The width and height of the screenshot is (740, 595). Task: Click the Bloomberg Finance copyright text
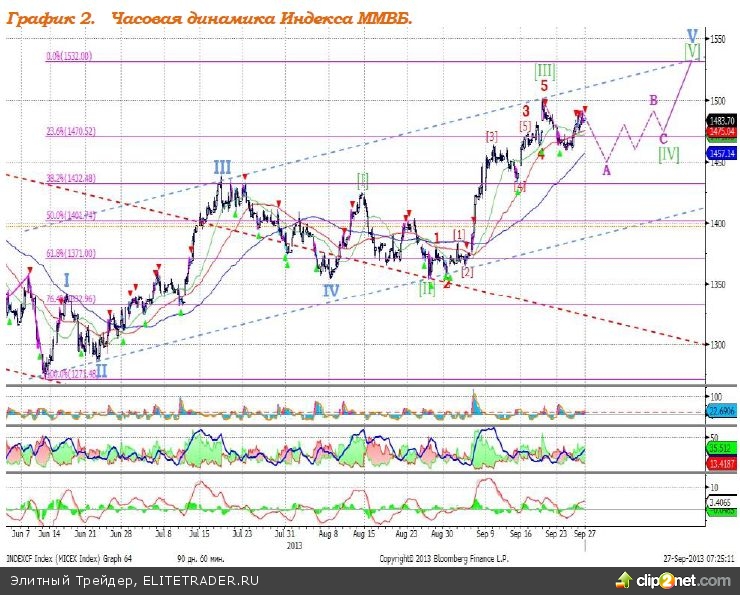point(467,557)
